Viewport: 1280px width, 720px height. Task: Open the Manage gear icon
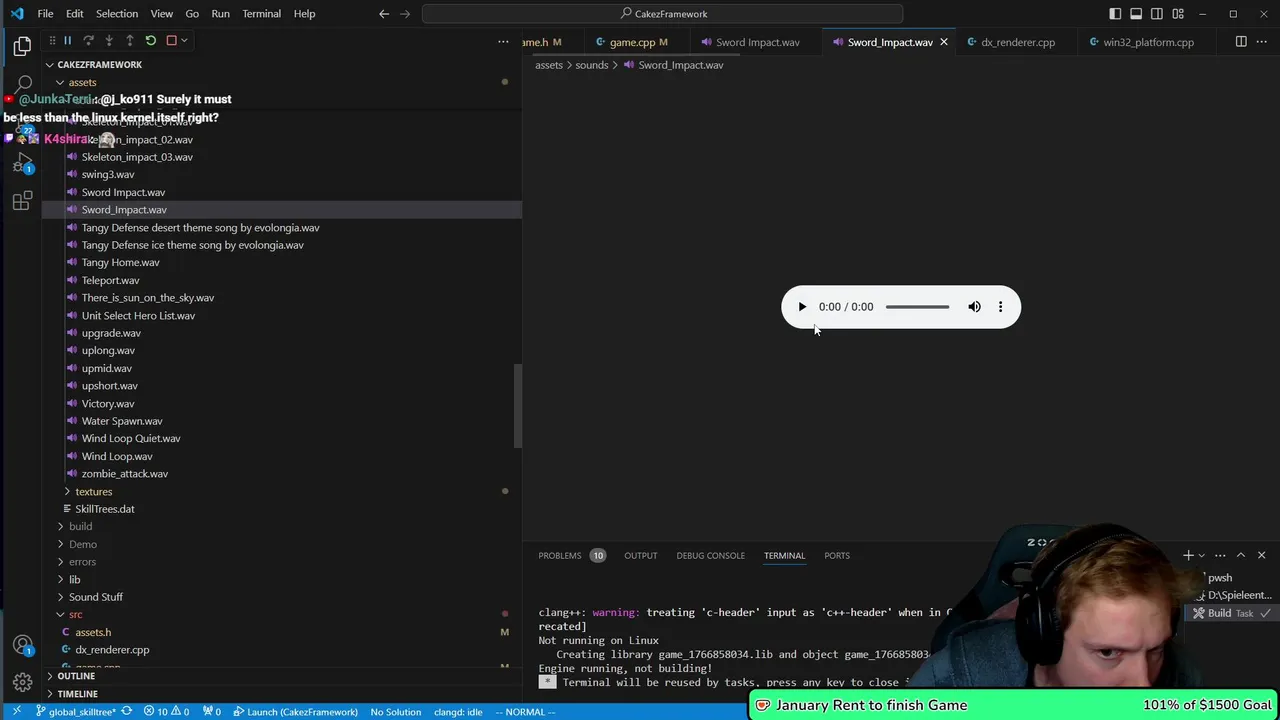pos(22,684)
